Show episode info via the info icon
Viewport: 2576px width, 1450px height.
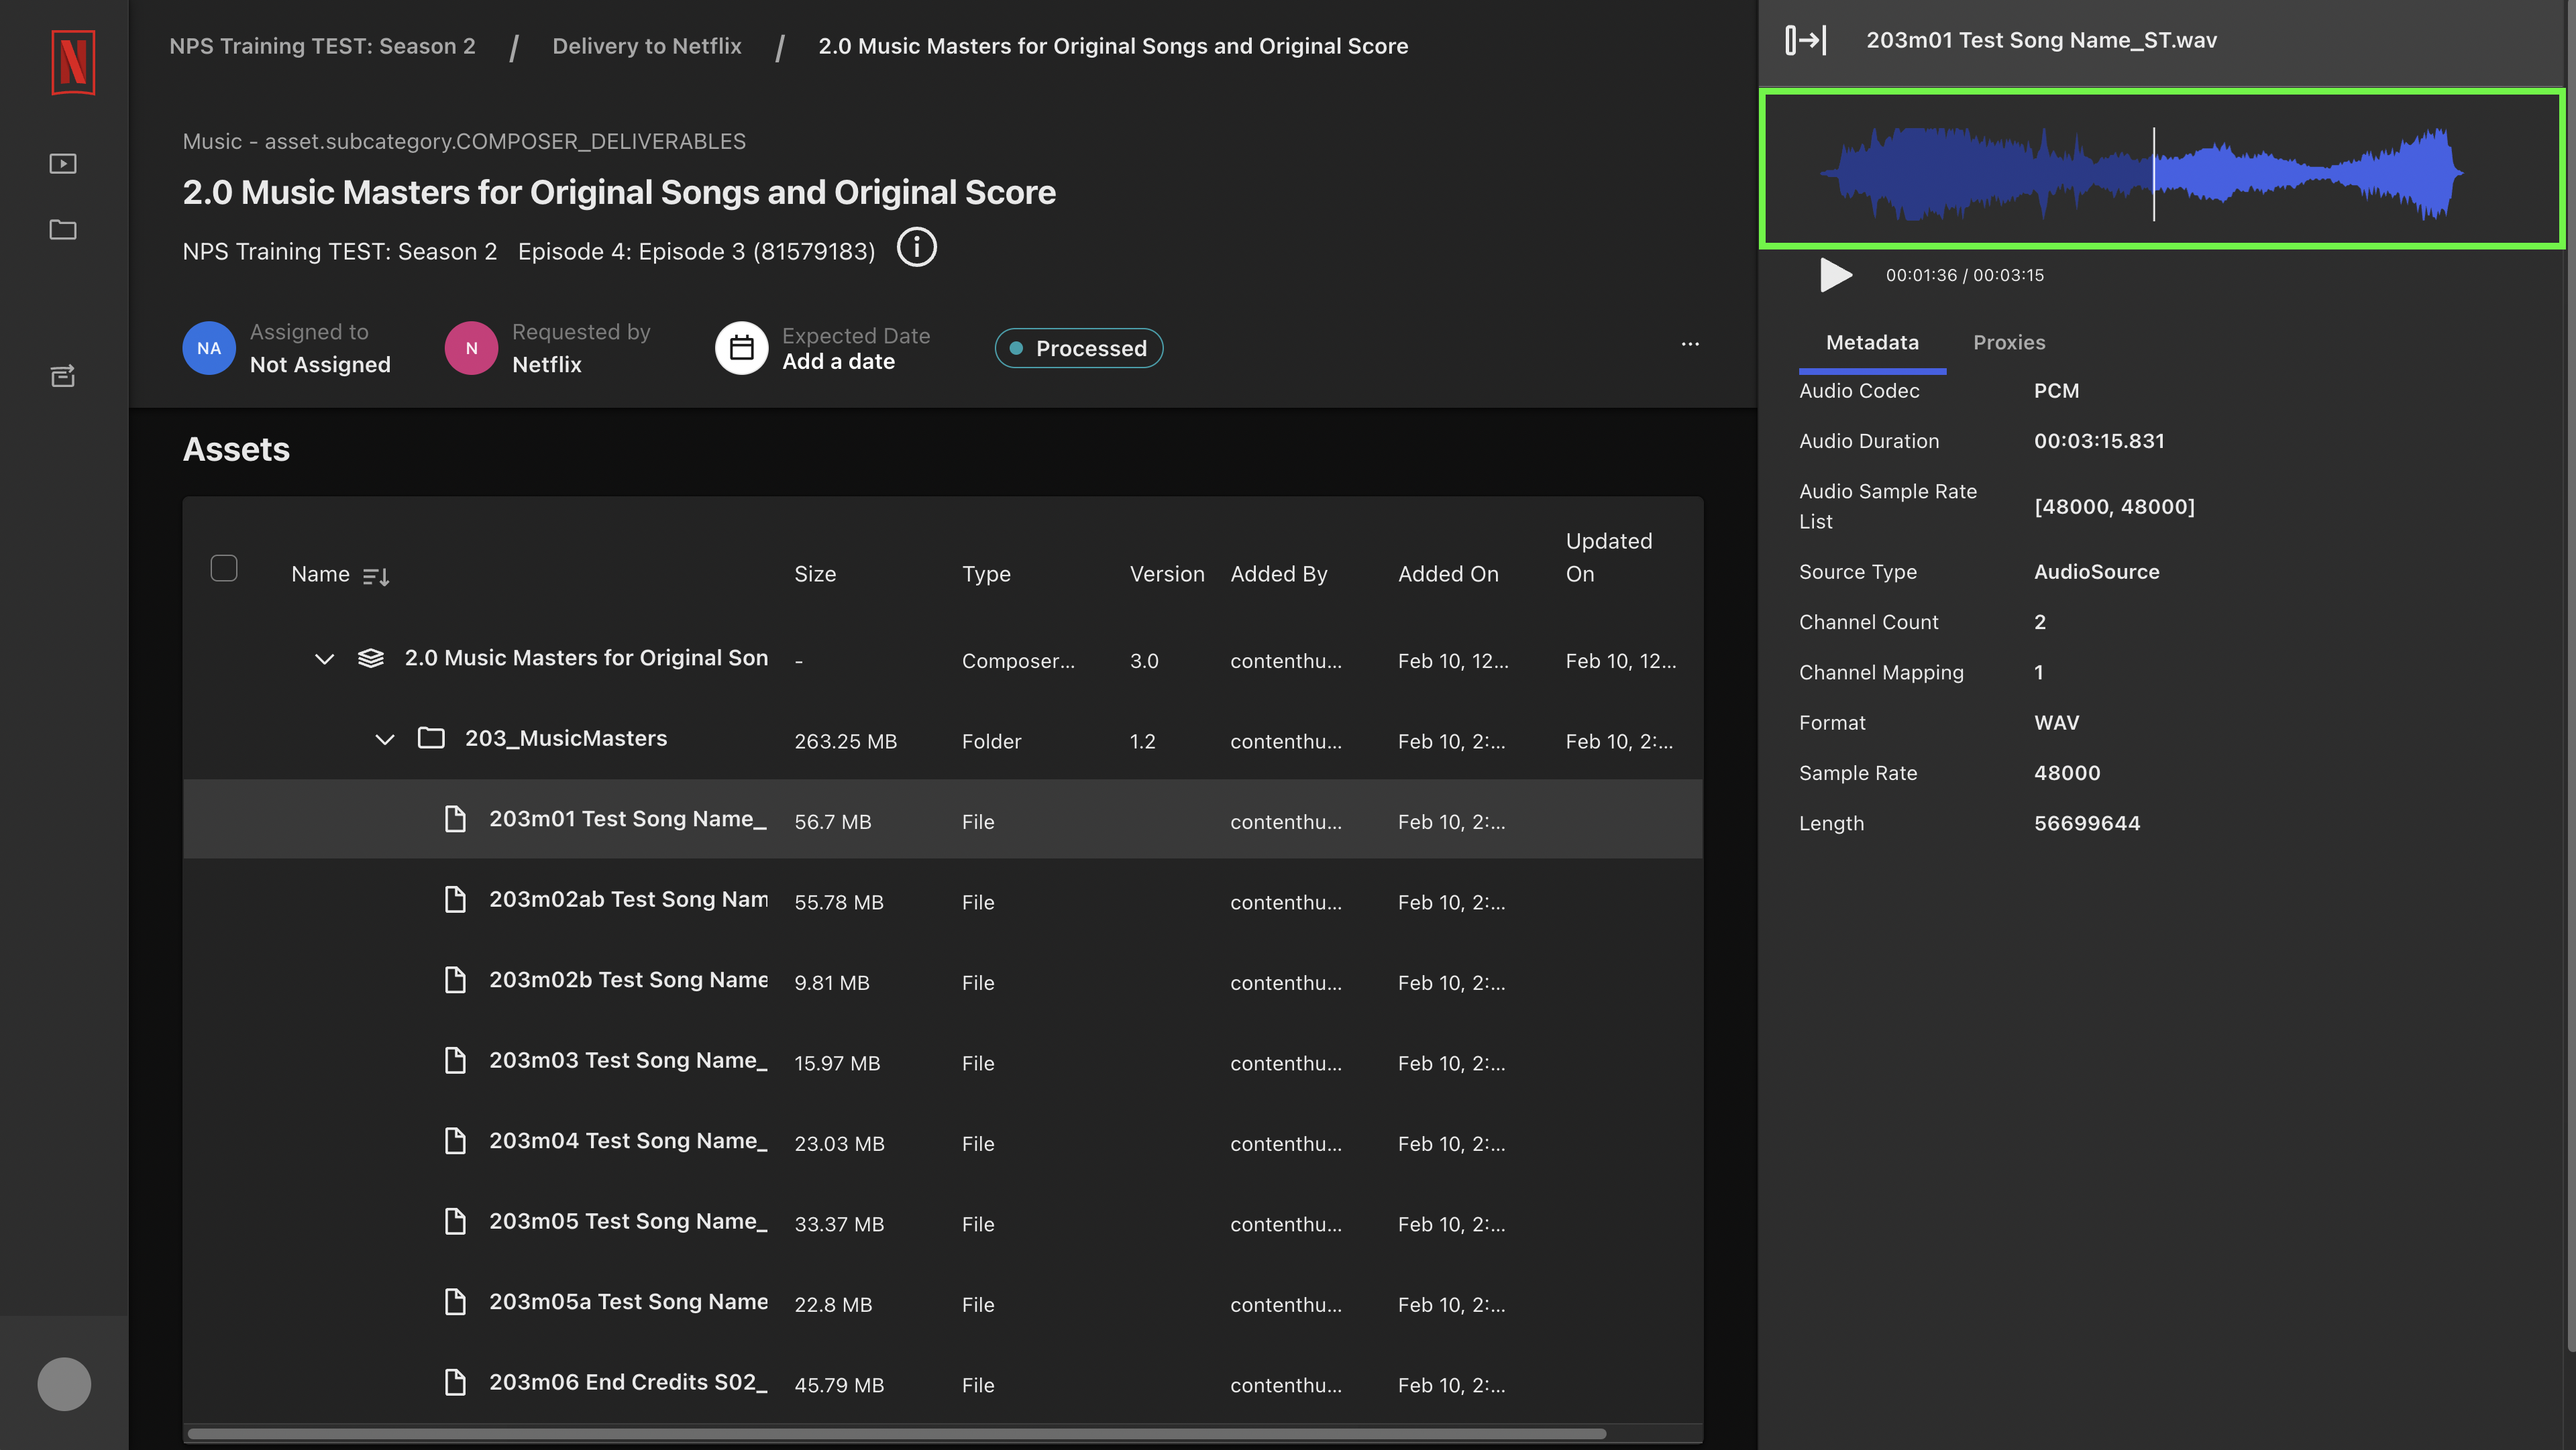coord(916,247)
